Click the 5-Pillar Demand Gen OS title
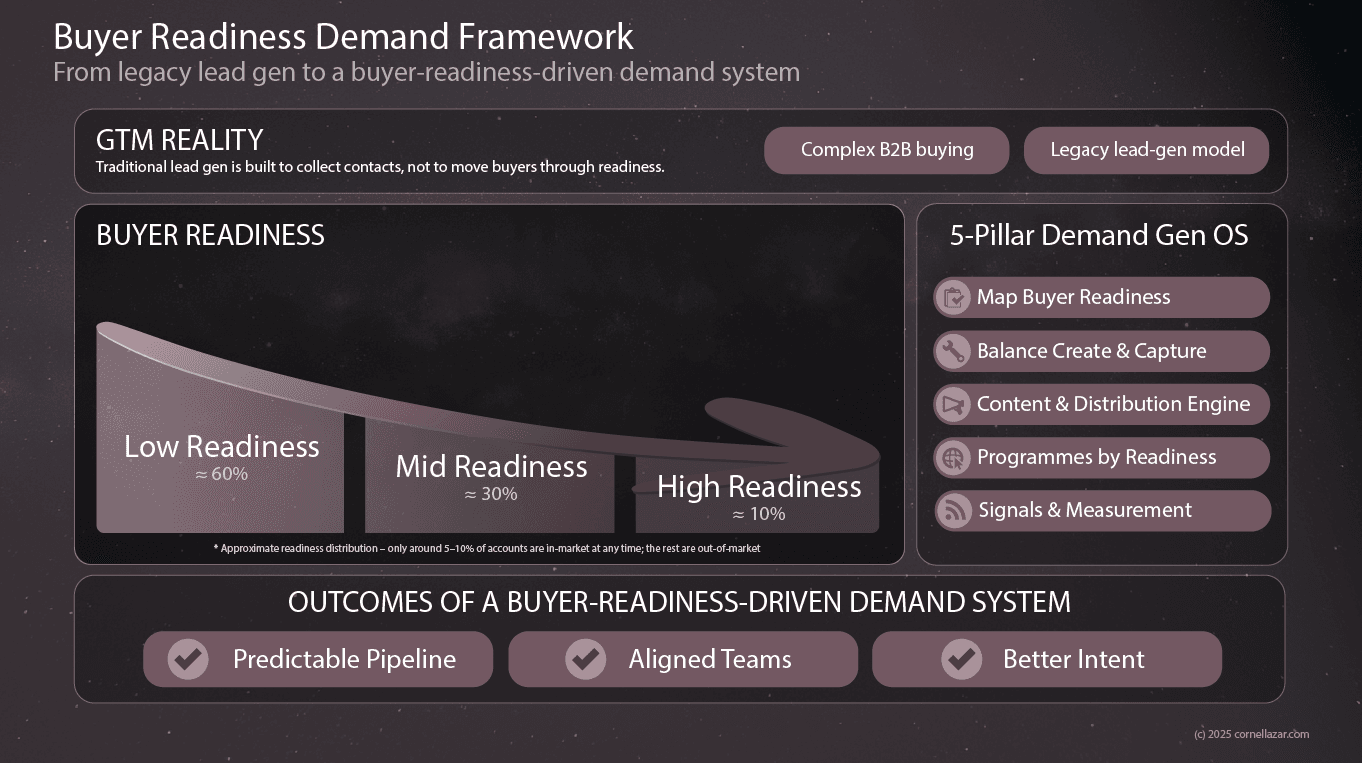1362x763 pixels. pyautogui.click(x=1098, y=235)
